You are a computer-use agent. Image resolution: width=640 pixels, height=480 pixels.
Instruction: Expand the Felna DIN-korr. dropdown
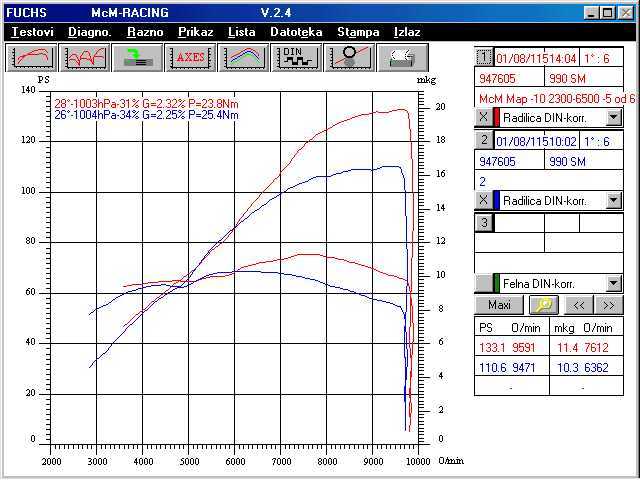click(x=613, y=283)
